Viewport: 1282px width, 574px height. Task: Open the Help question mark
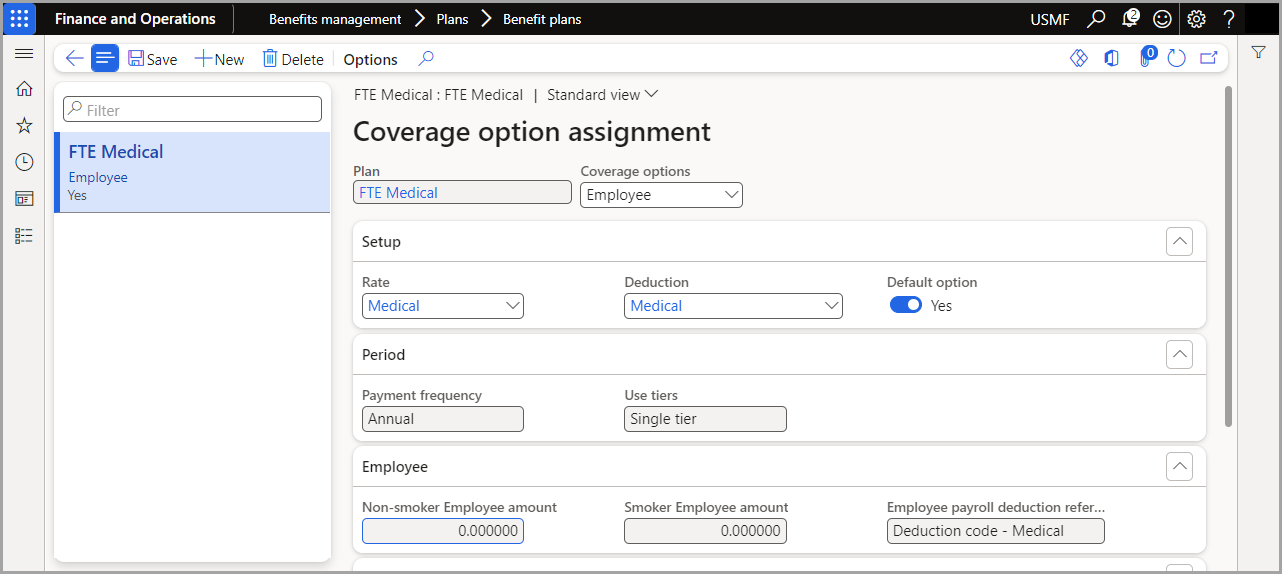click(x=1229, y=19)
